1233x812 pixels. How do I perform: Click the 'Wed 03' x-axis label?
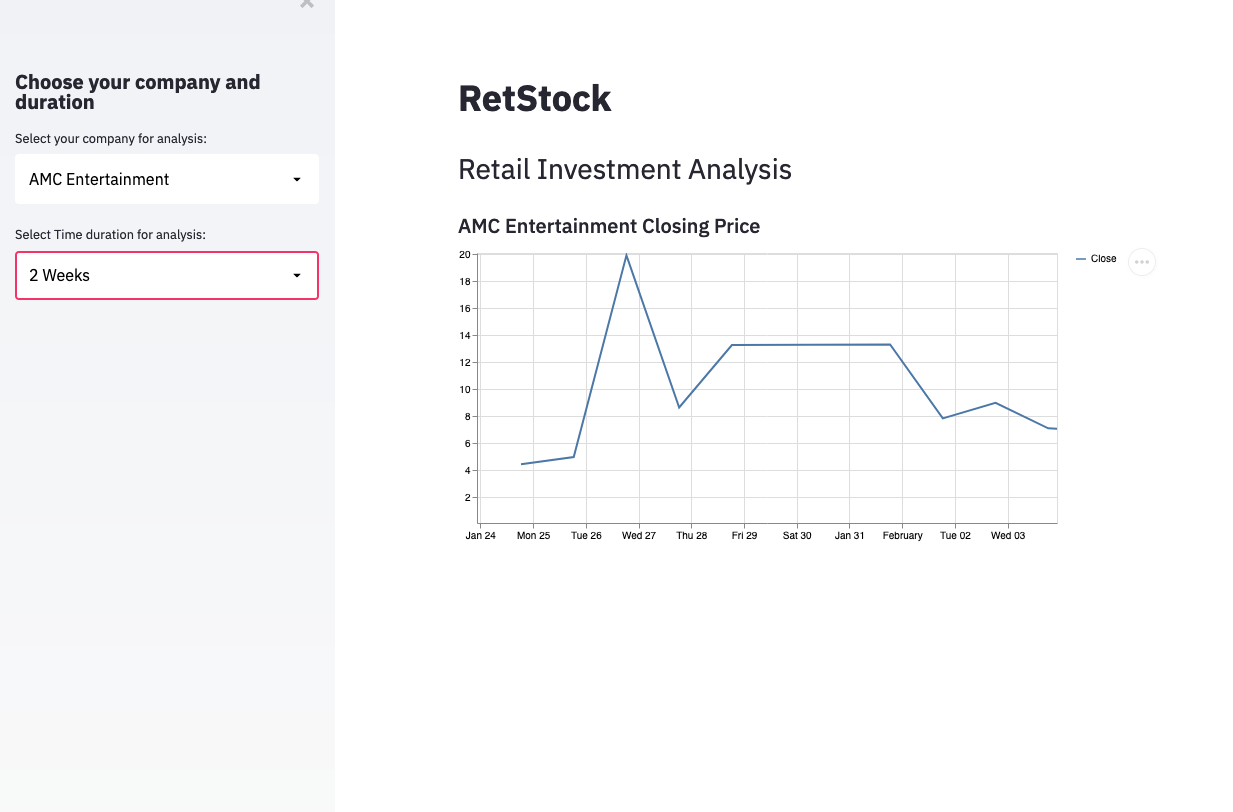[1008, 536]
